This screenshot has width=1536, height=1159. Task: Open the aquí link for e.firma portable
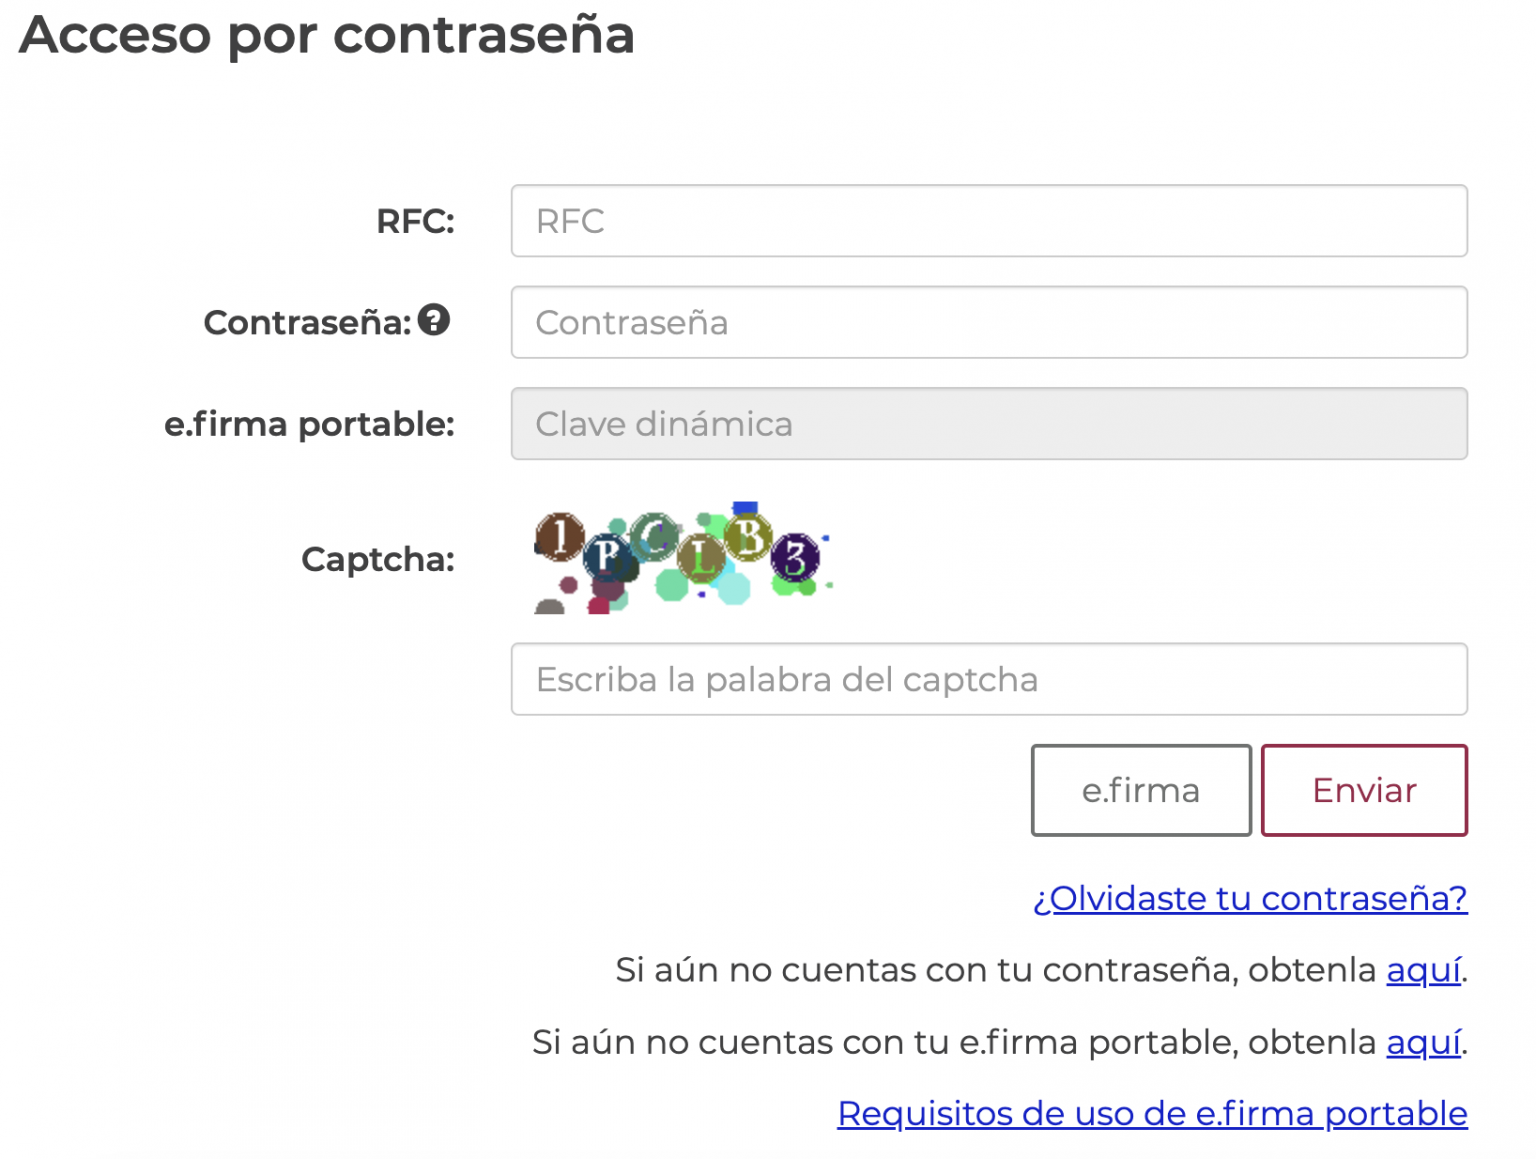(1424, 1042)
